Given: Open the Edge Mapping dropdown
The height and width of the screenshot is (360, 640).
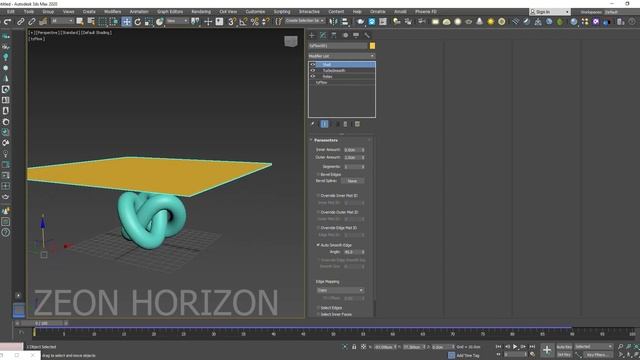Looking at the screenshot, I should [340, 290].
